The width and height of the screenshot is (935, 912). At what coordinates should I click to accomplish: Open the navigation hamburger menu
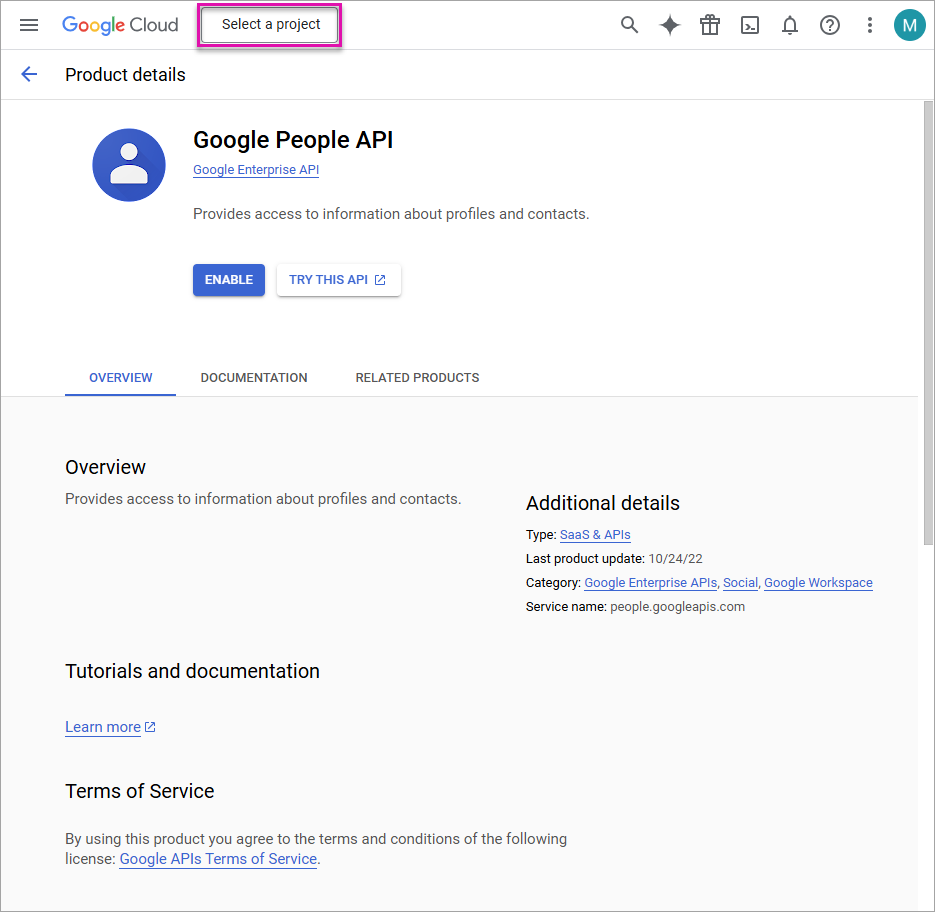pyautogui.click(x=28, y=25)
